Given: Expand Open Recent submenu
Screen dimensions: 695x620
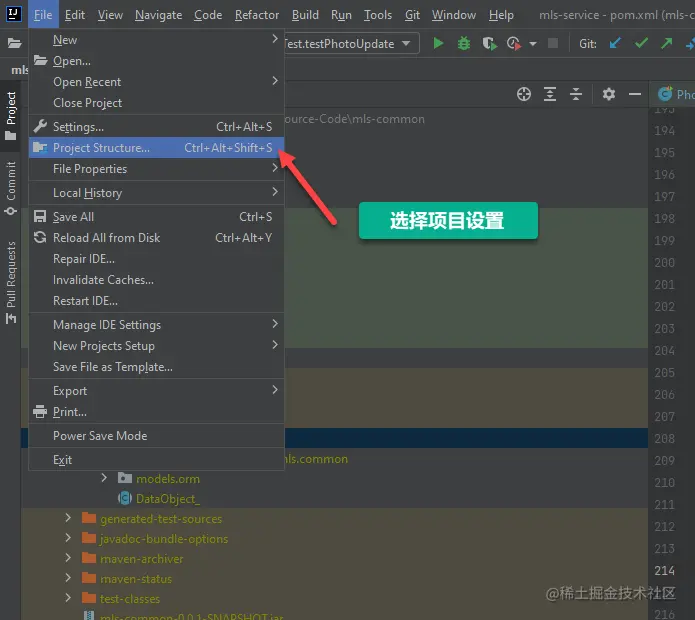Looking at the screenshot, I should [156, 82].
